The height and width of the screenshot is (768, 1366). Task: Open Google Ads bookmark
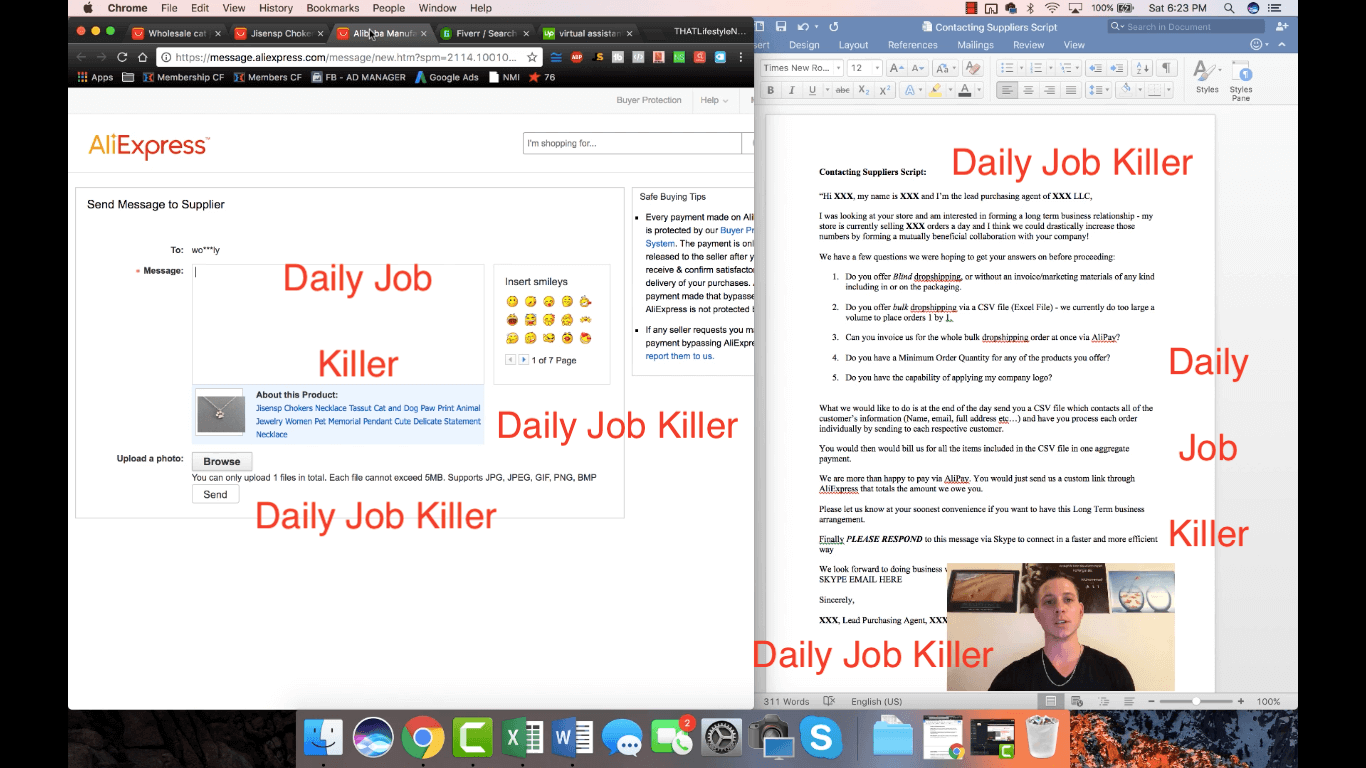[447, 77]
